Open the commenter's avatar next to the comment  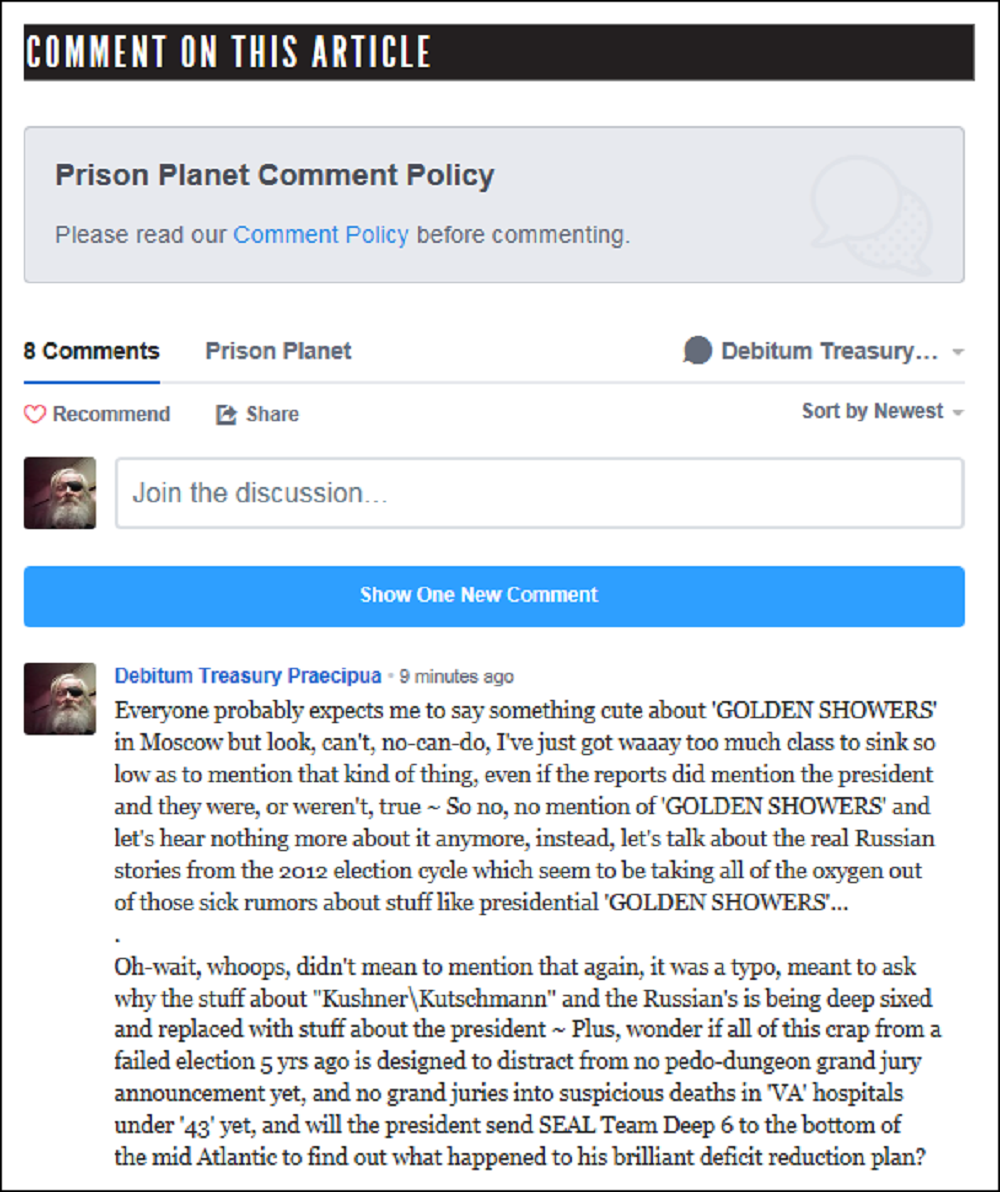click(x=60, y=698)
